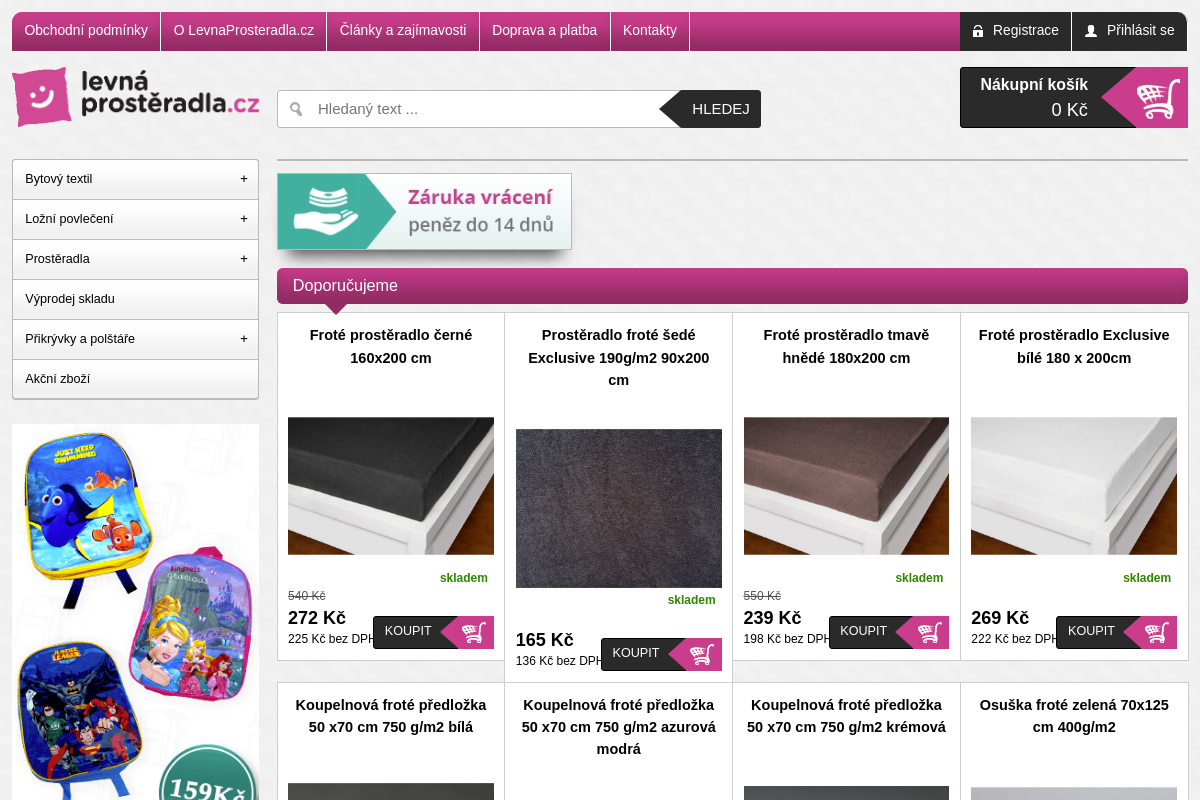
Task: Buy the Prostěradlo froté šedé Exclusive
Action: [x=661, y=654]
